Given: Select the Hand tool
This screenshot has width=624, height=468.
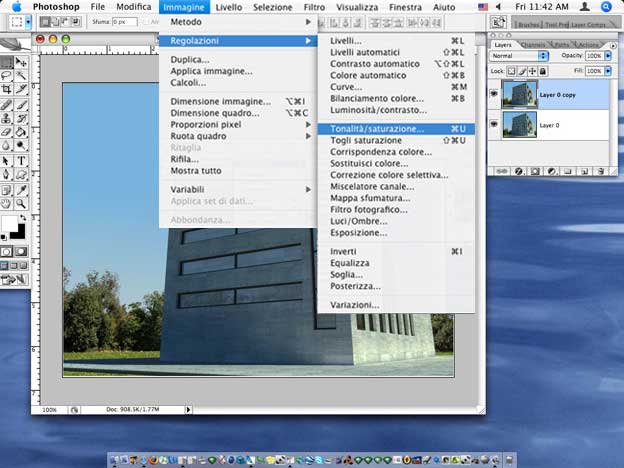Looking at the screenshot, I should pos(8,203).
